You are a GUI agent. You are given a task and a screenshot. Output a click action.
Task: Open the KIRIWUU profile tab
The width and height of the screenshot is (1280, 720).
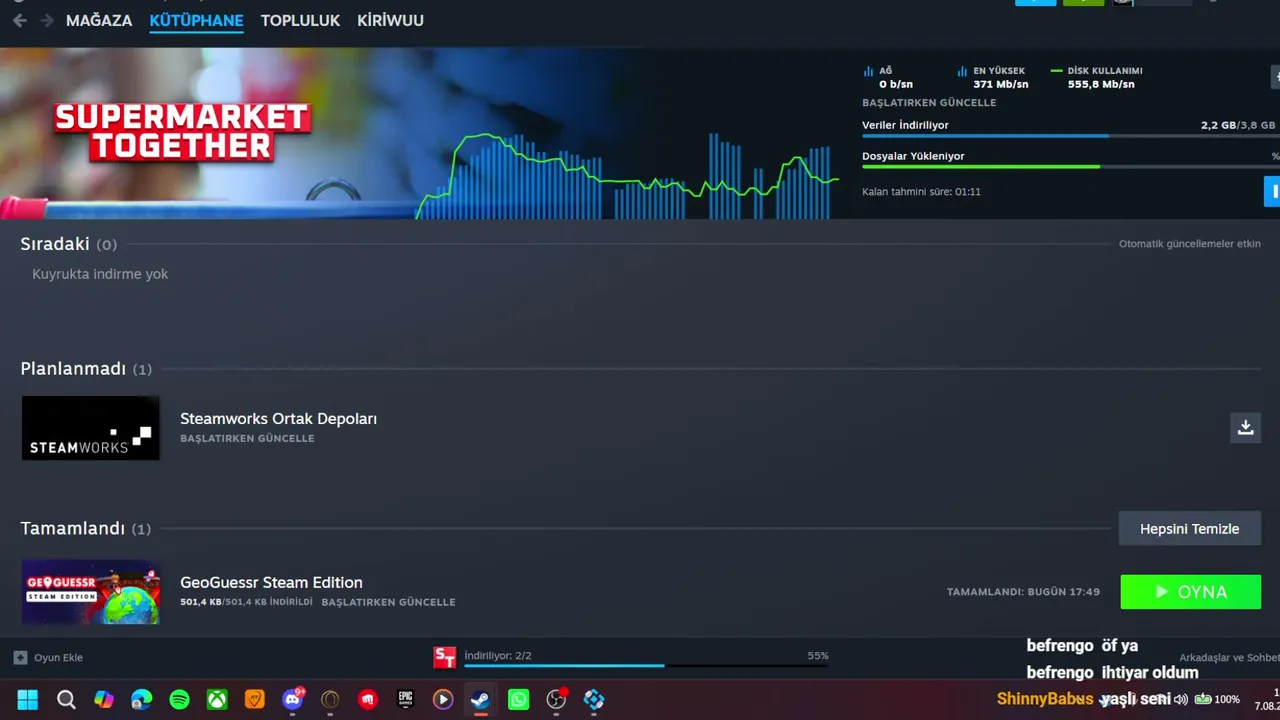390,20
